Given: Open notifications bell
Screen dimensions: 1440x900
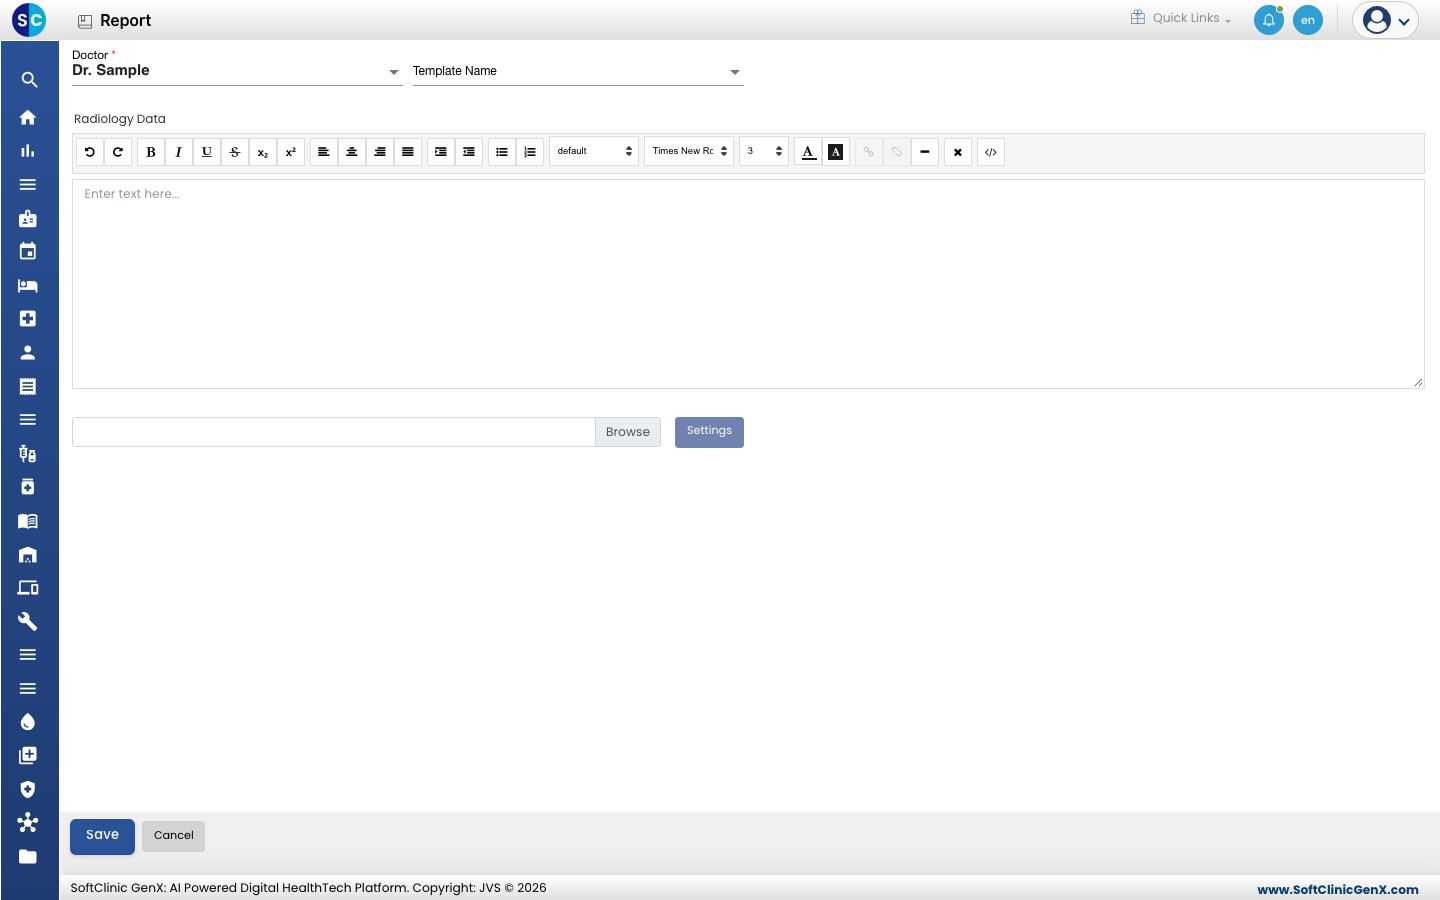Looking at the screenshot, I should [x=1269, y=20].
